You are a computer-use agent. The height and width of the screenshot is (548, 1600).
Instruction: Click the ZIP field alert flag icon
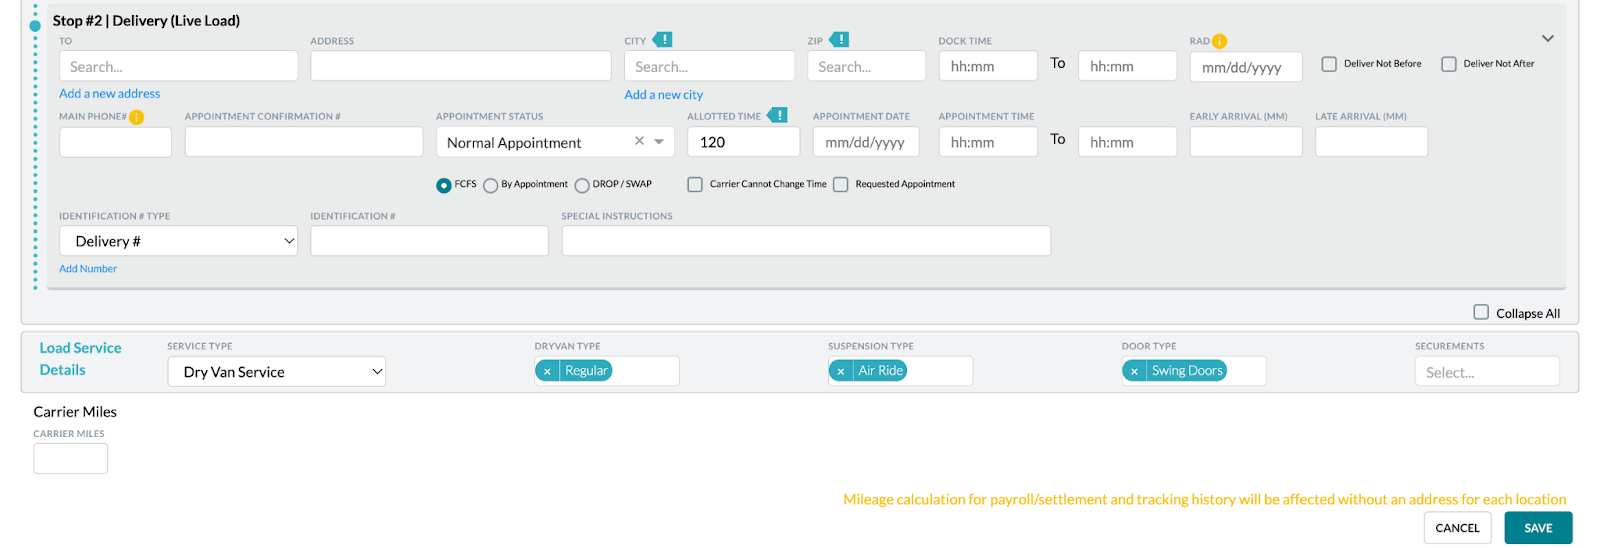coord(839,40)
